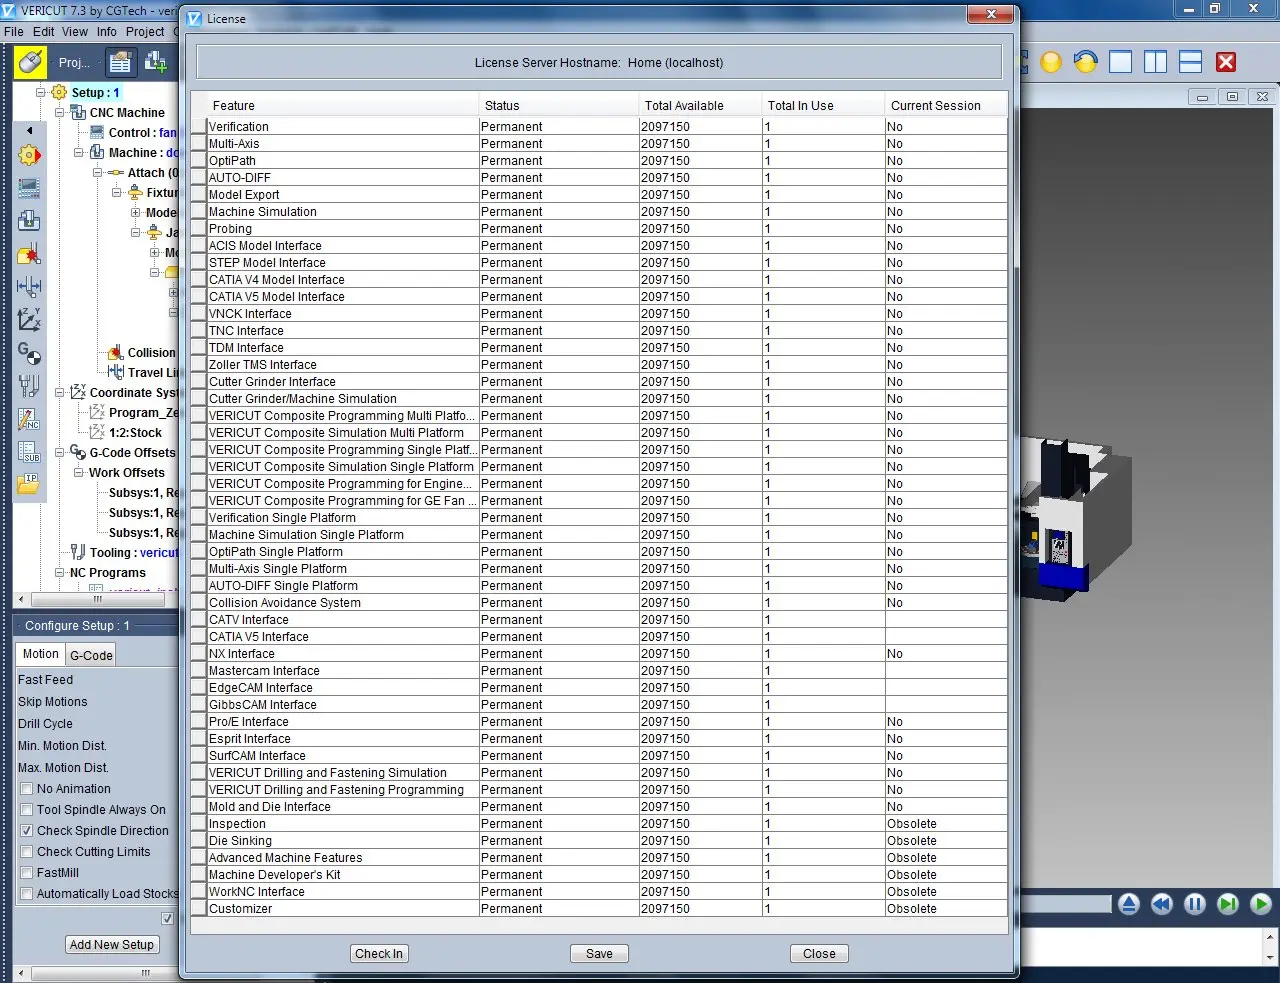Collapse the CNC Machine tree node
Viewport: 1280px width, 983px height.
point(60,112)
